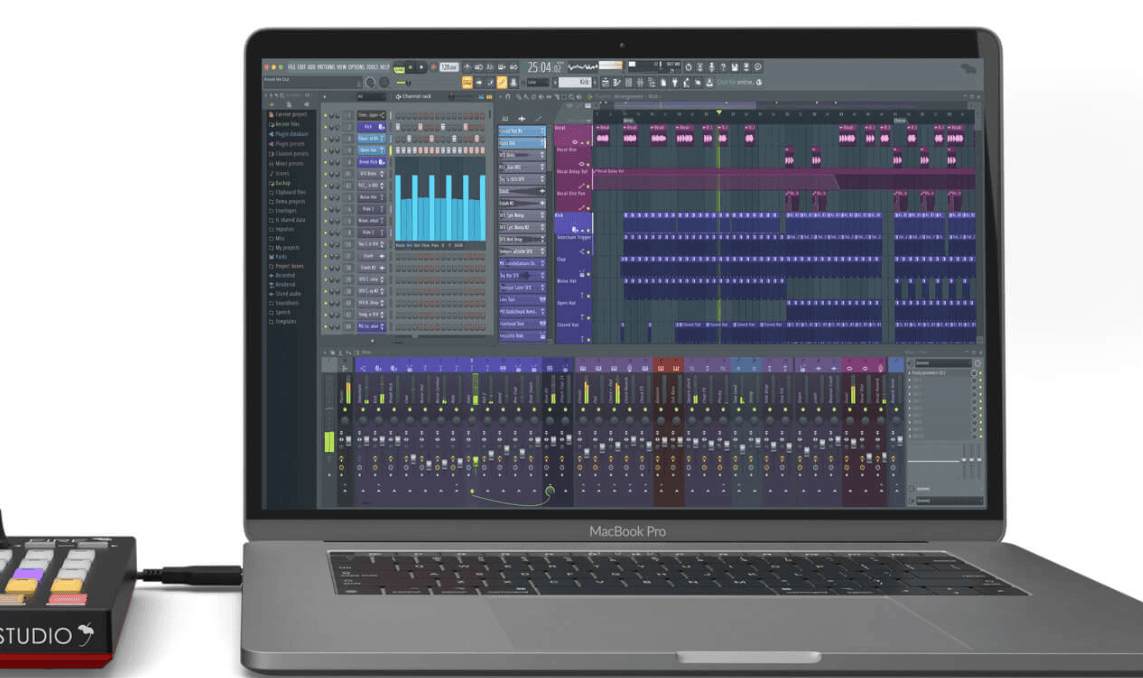Click the 25:04 time display
Viewport: 1143px width, 678px height.
543,68
